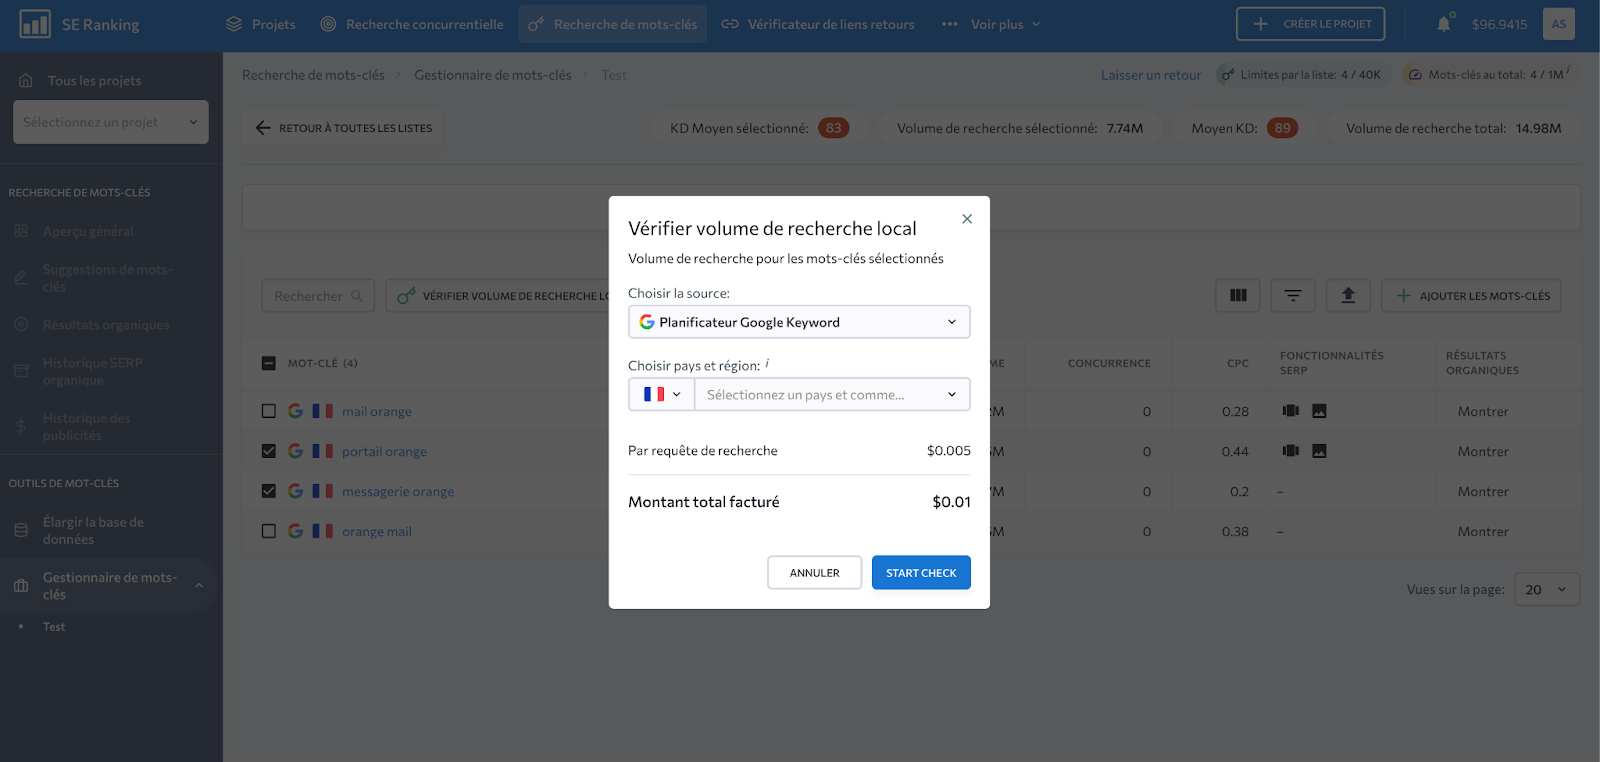Click the Rechercher input field
Screen dimensions: 1600x762
point(318,296)
